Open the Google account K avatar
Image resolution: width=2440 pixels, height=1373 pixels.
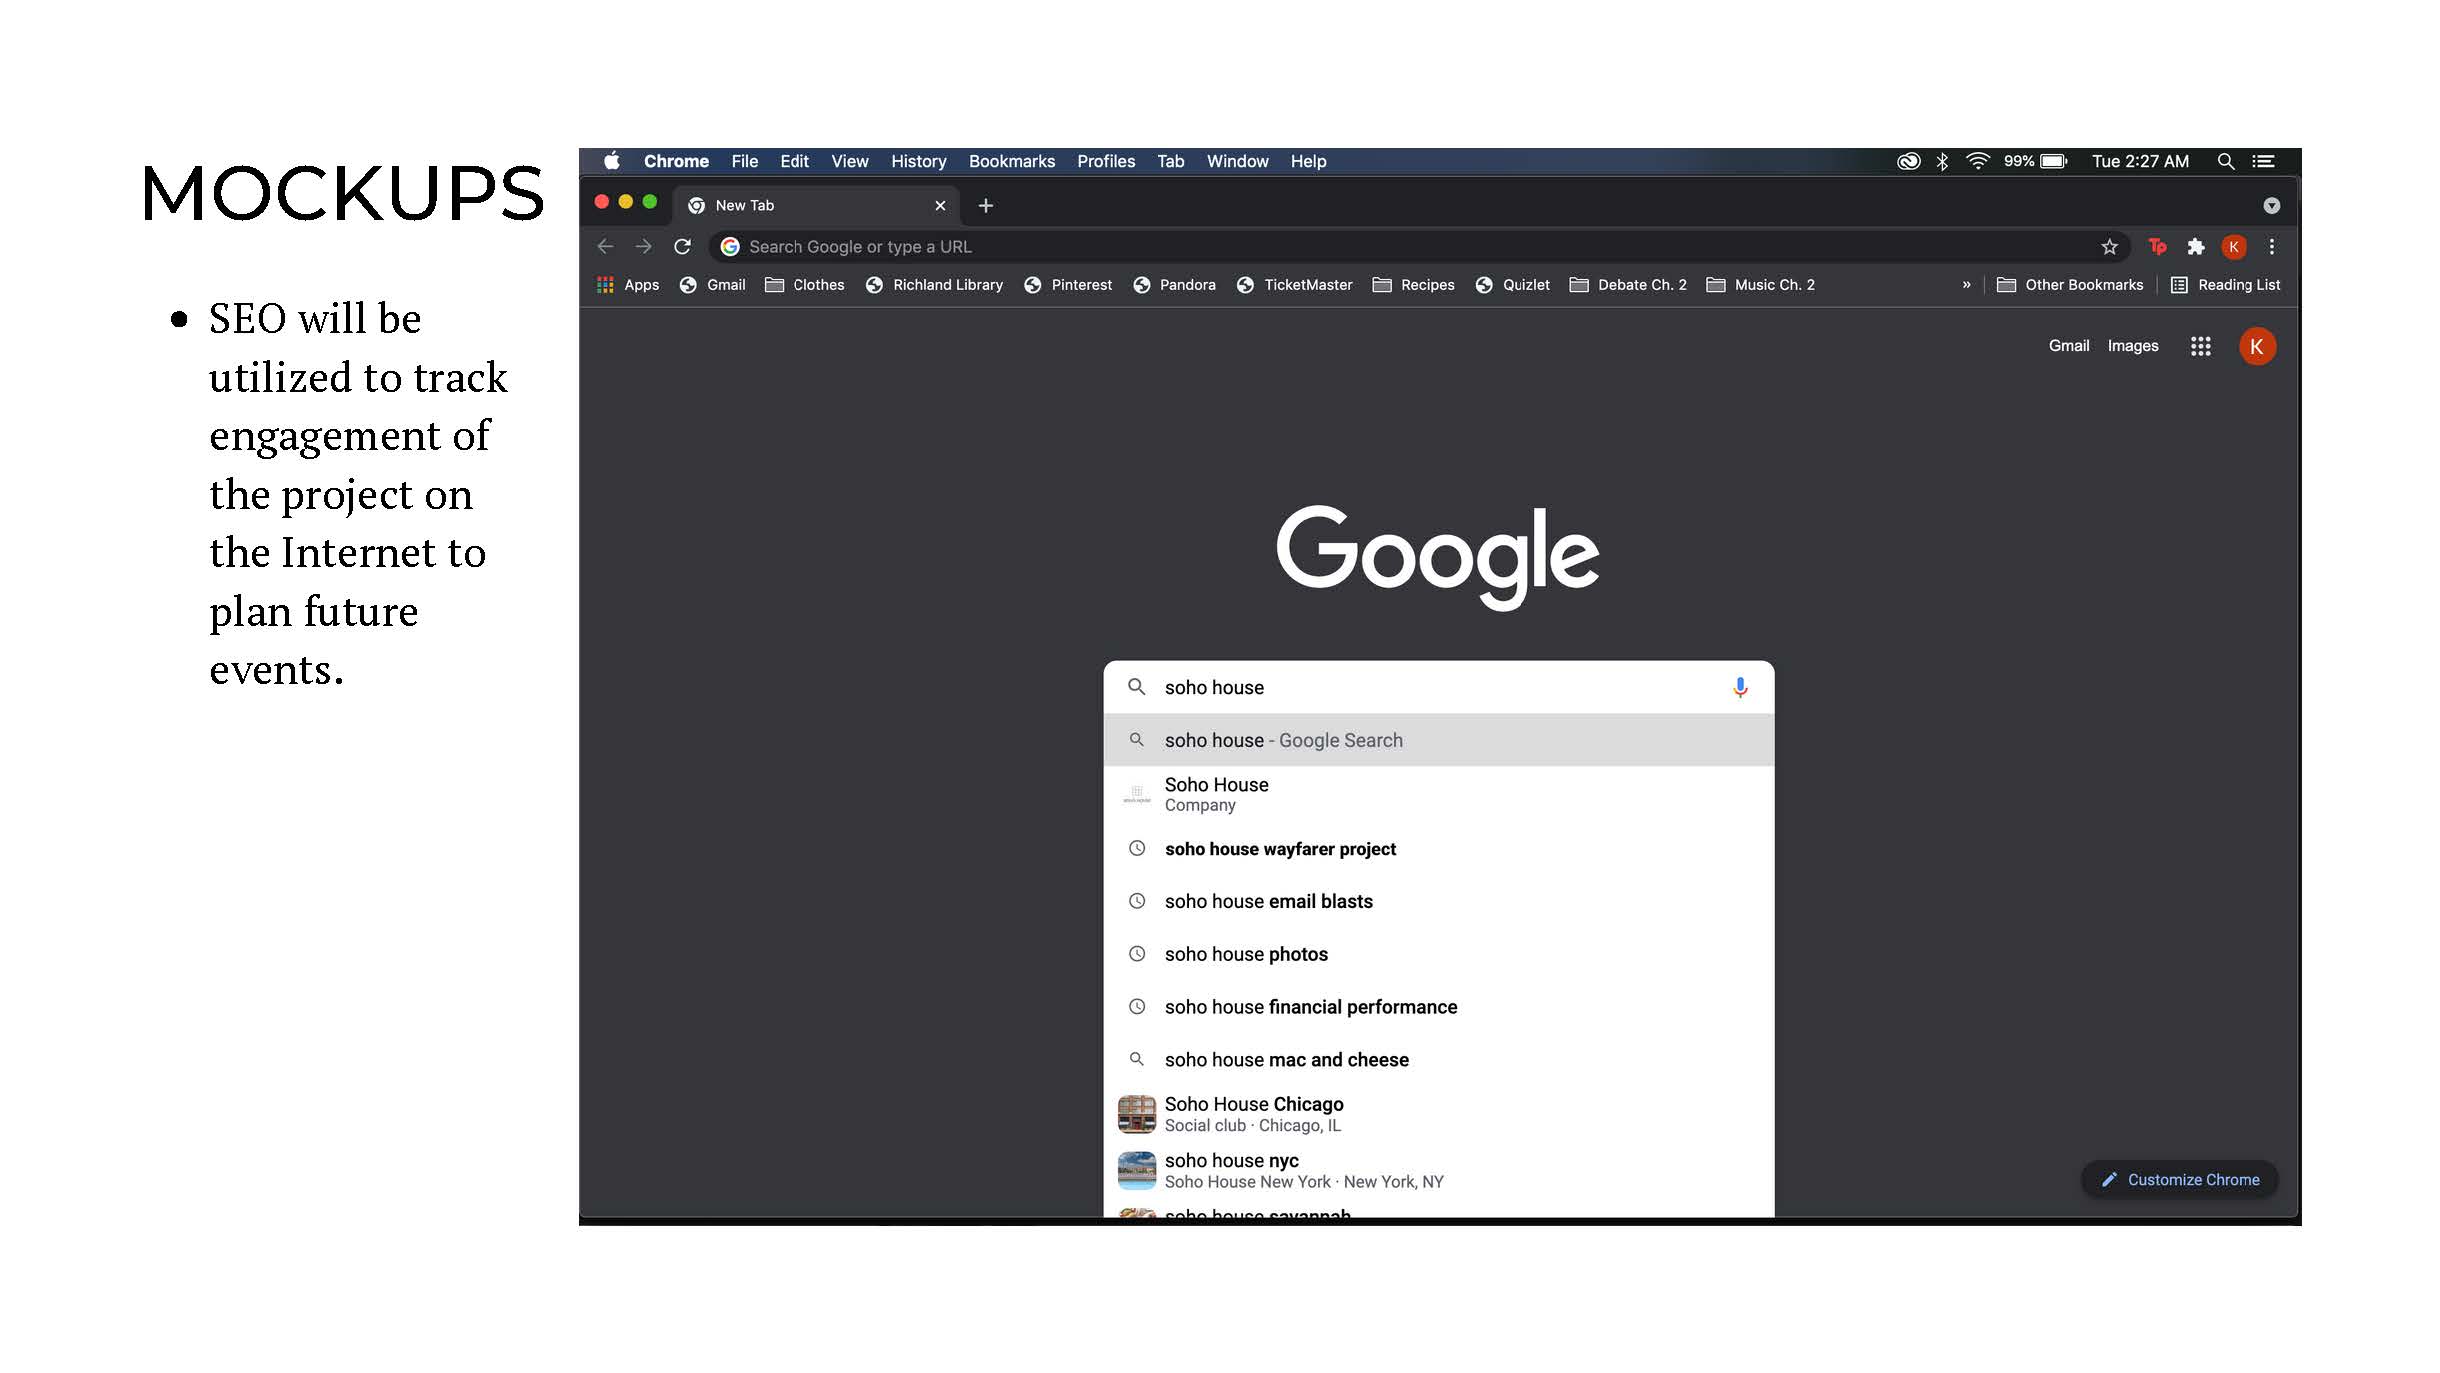[x=2257, y=346]
